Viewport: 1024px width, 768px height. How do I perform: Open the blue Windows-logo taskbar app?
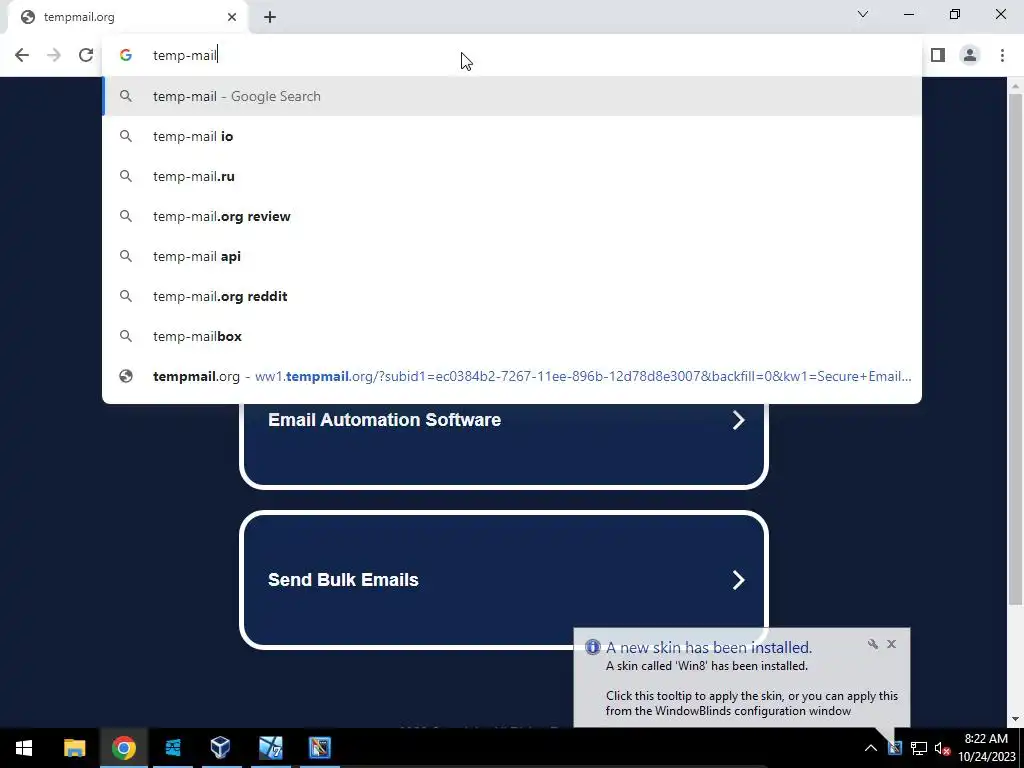click(173, 748)
